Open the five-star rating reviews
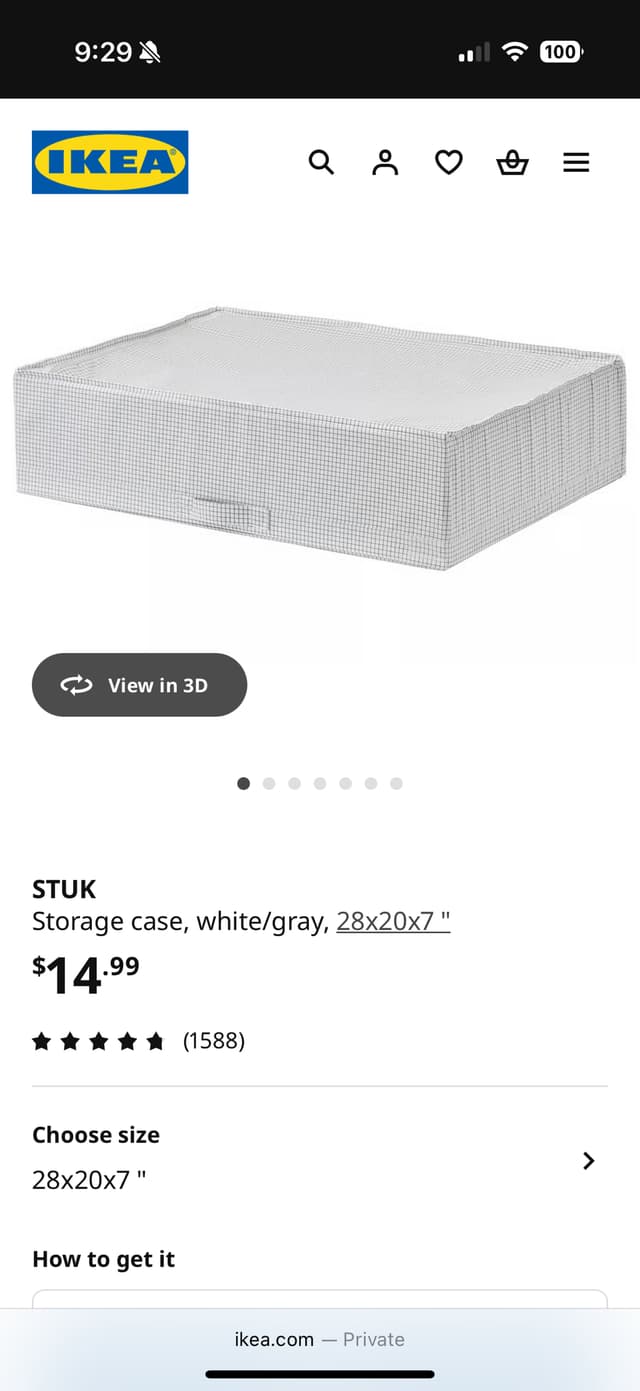 [98, 1042]
